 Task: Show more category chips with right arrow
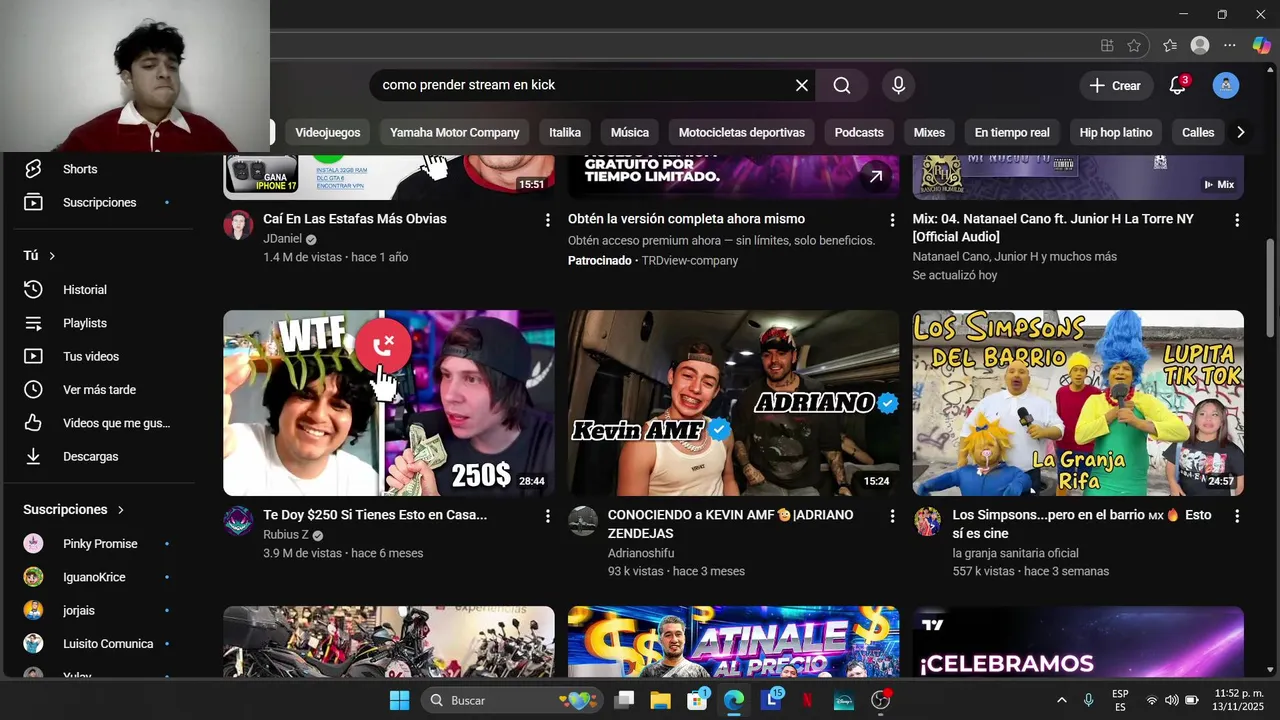(x=1240, y=132)
